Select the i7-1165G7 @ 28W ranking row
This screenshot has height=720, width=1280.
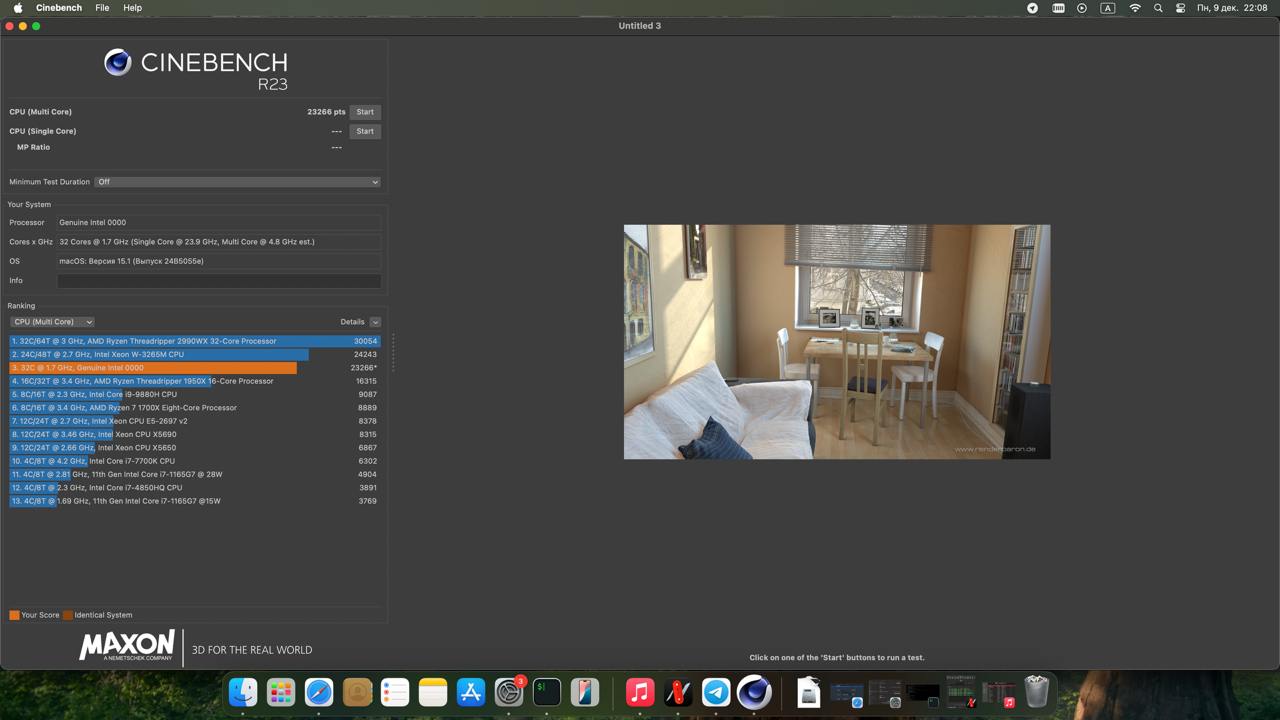click(195, 474)
